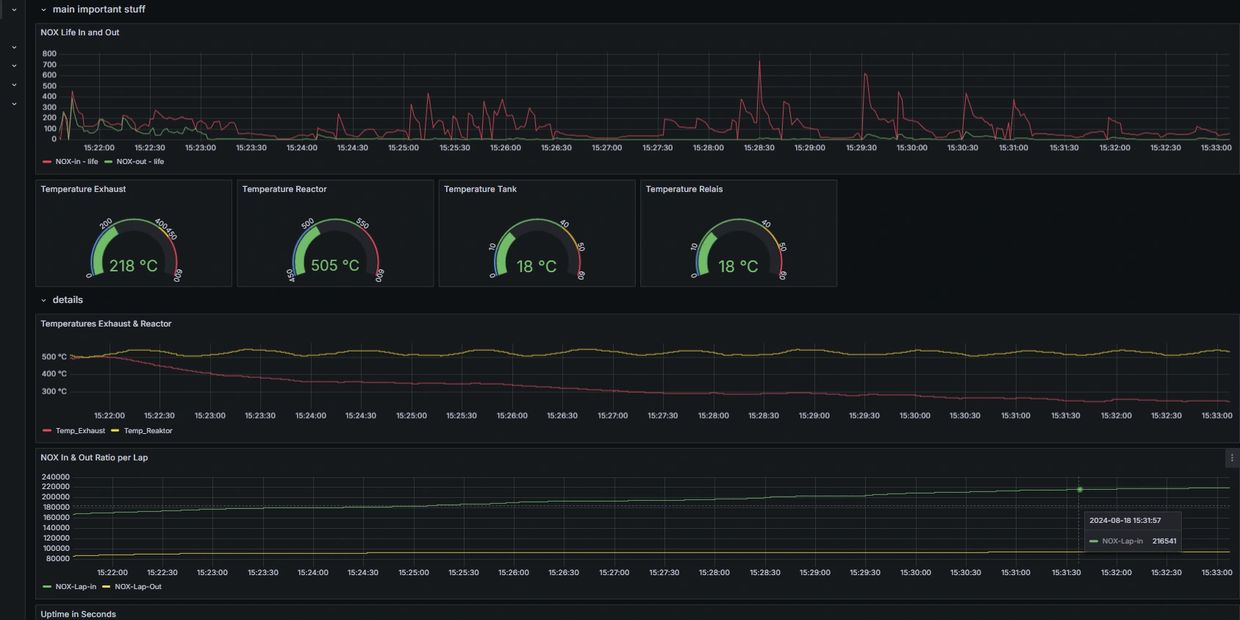Open the NOX In & Out Ratio panel menu
The image size is (1240, 620).
point(1232,458)
